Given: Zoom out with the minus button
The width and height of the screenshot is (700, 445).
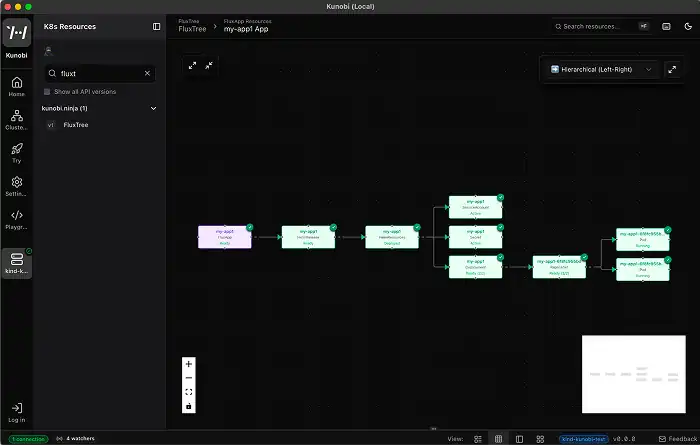Looking at the screenshot, I should click(x=188, y=378).
